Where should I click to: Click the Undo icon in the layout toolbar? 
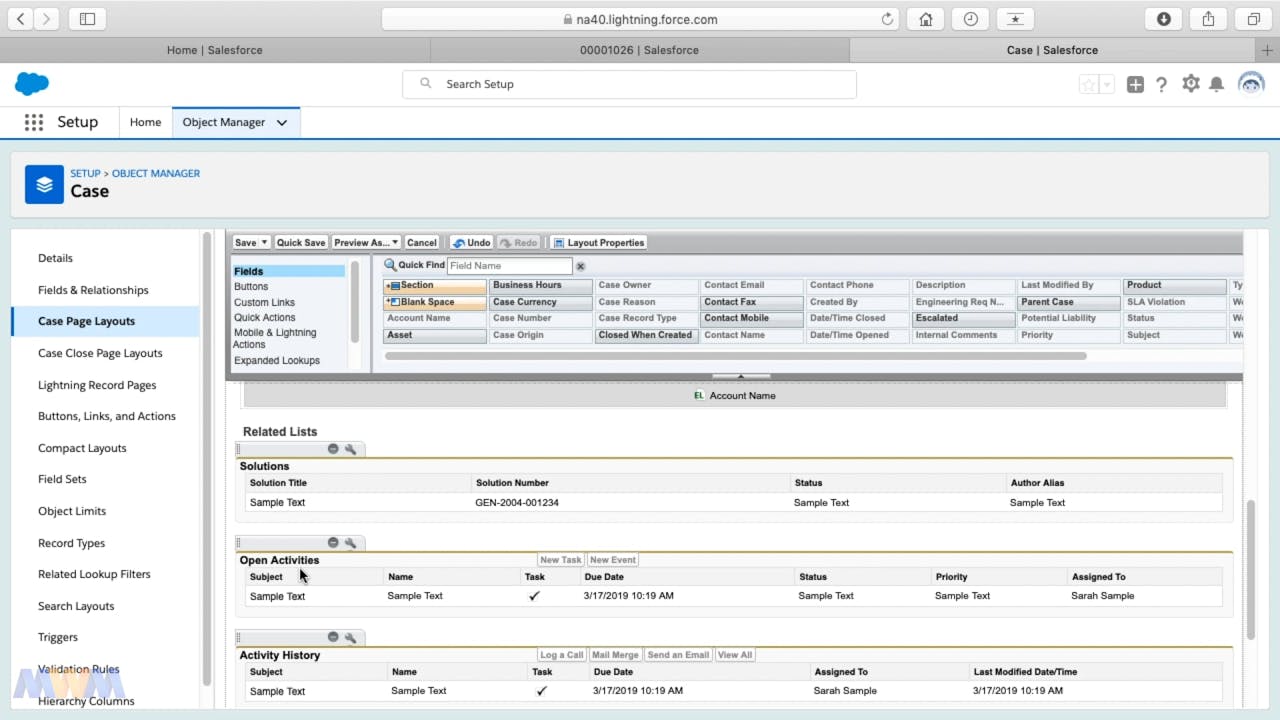(x=471, y=242)
